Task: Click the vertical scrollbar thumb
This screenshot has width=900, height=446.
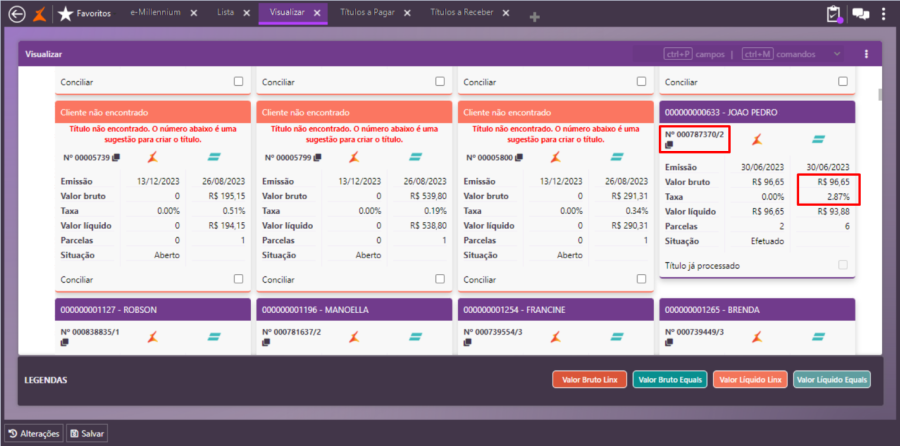Action: 879,95
